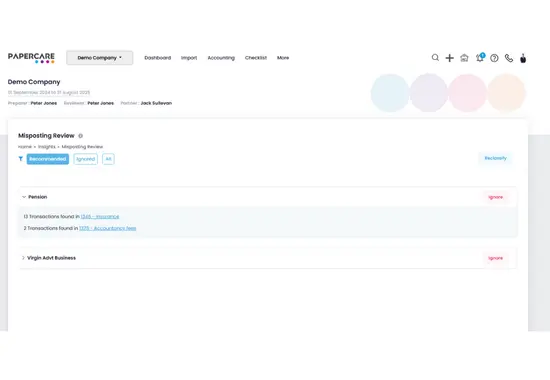
Task: Open the help question mark icon
Action: tap(494, 58)
